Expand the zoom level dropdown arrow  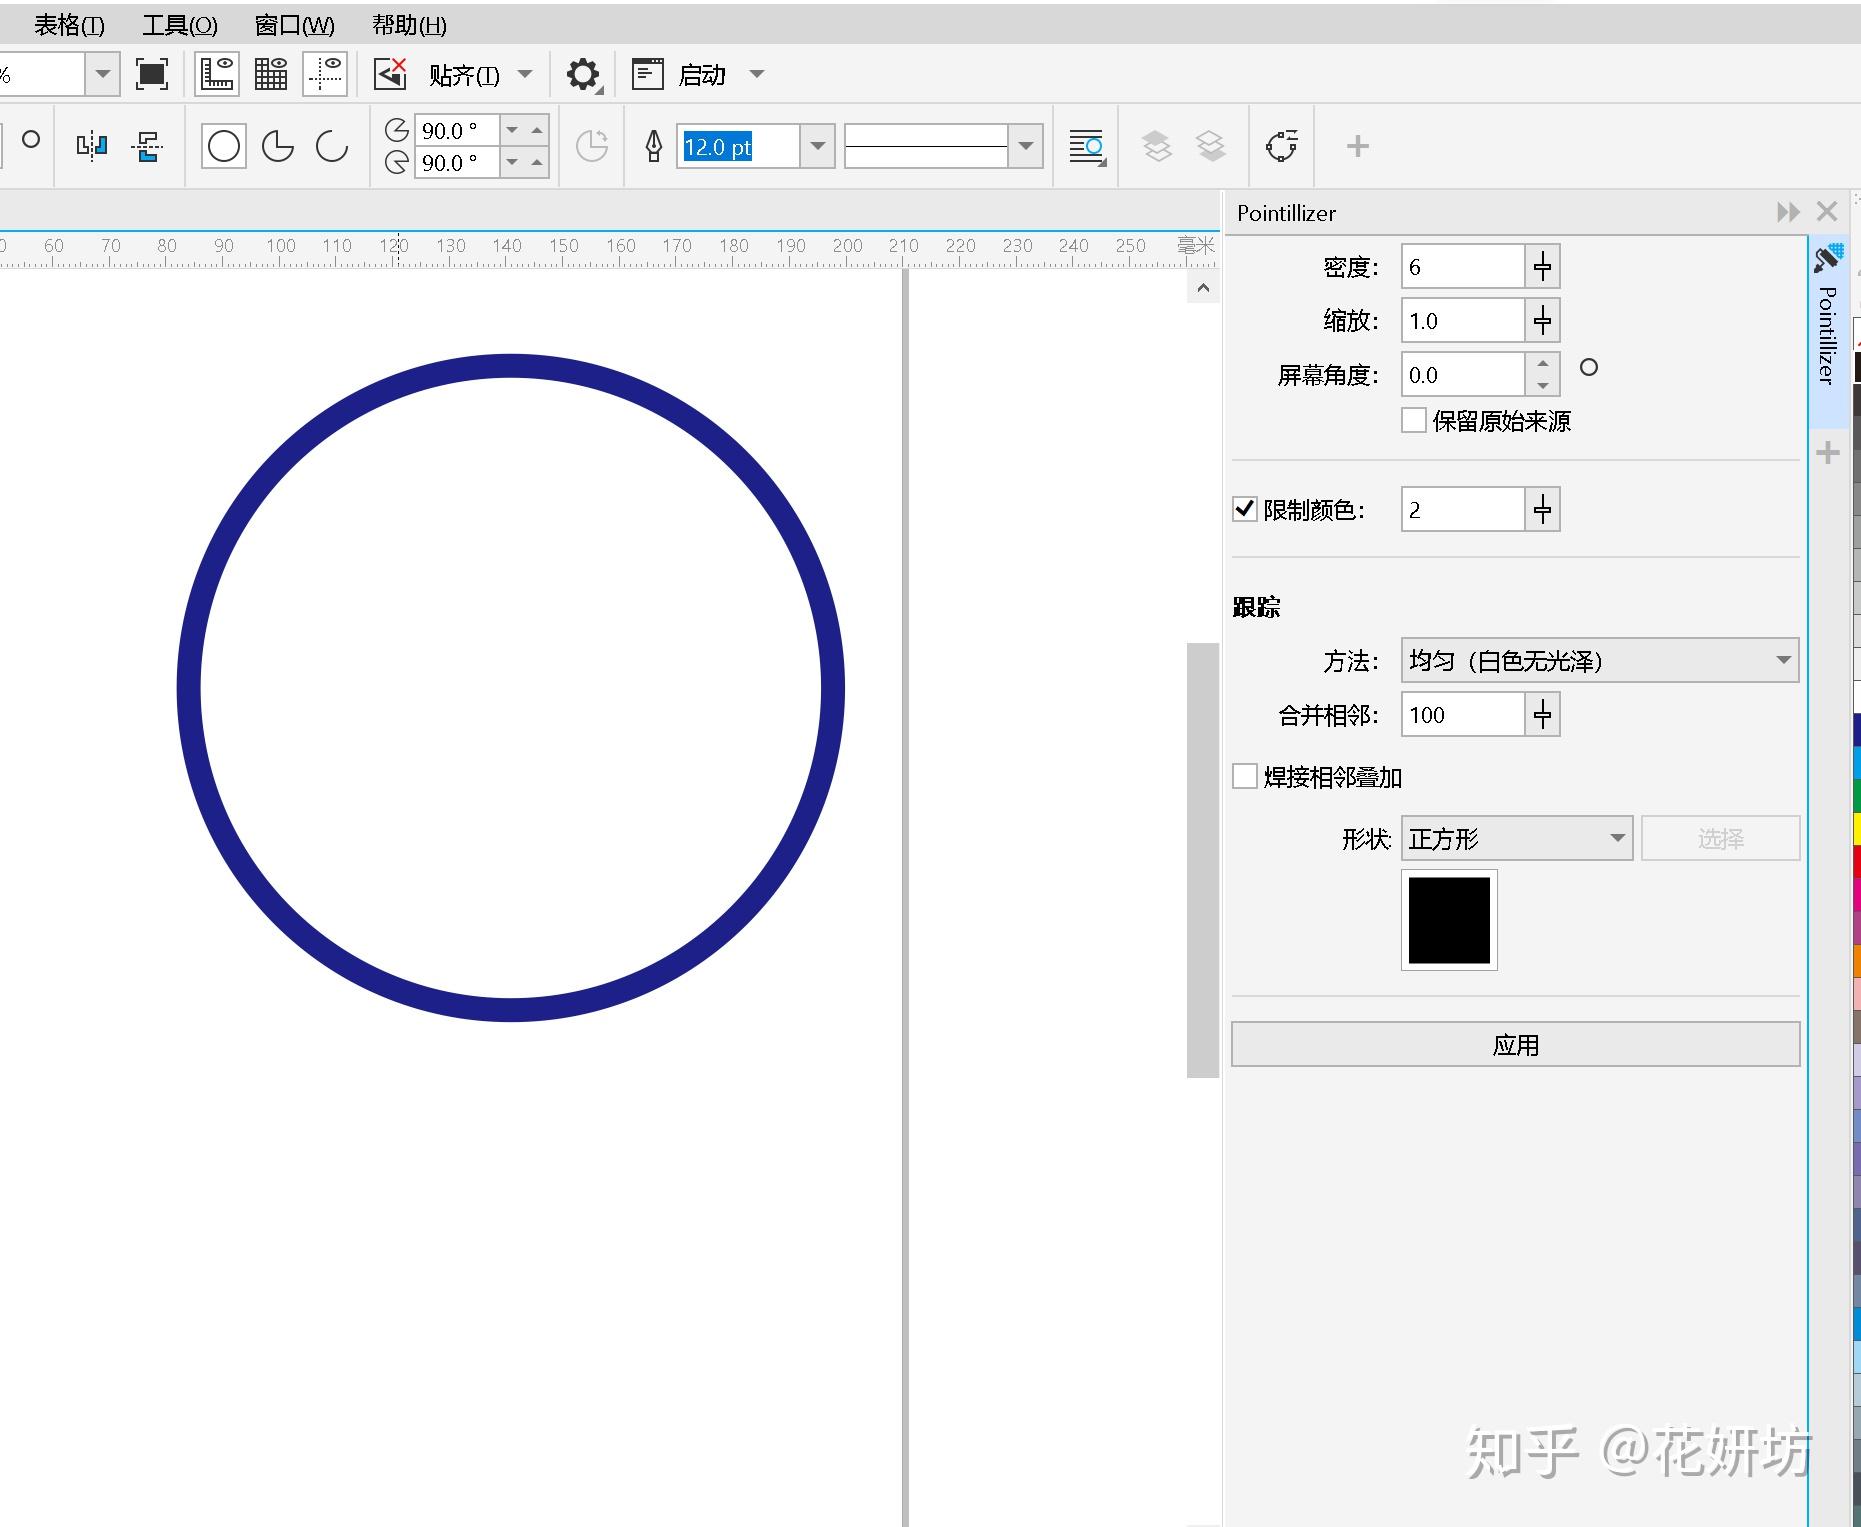(x=102, y=74)
